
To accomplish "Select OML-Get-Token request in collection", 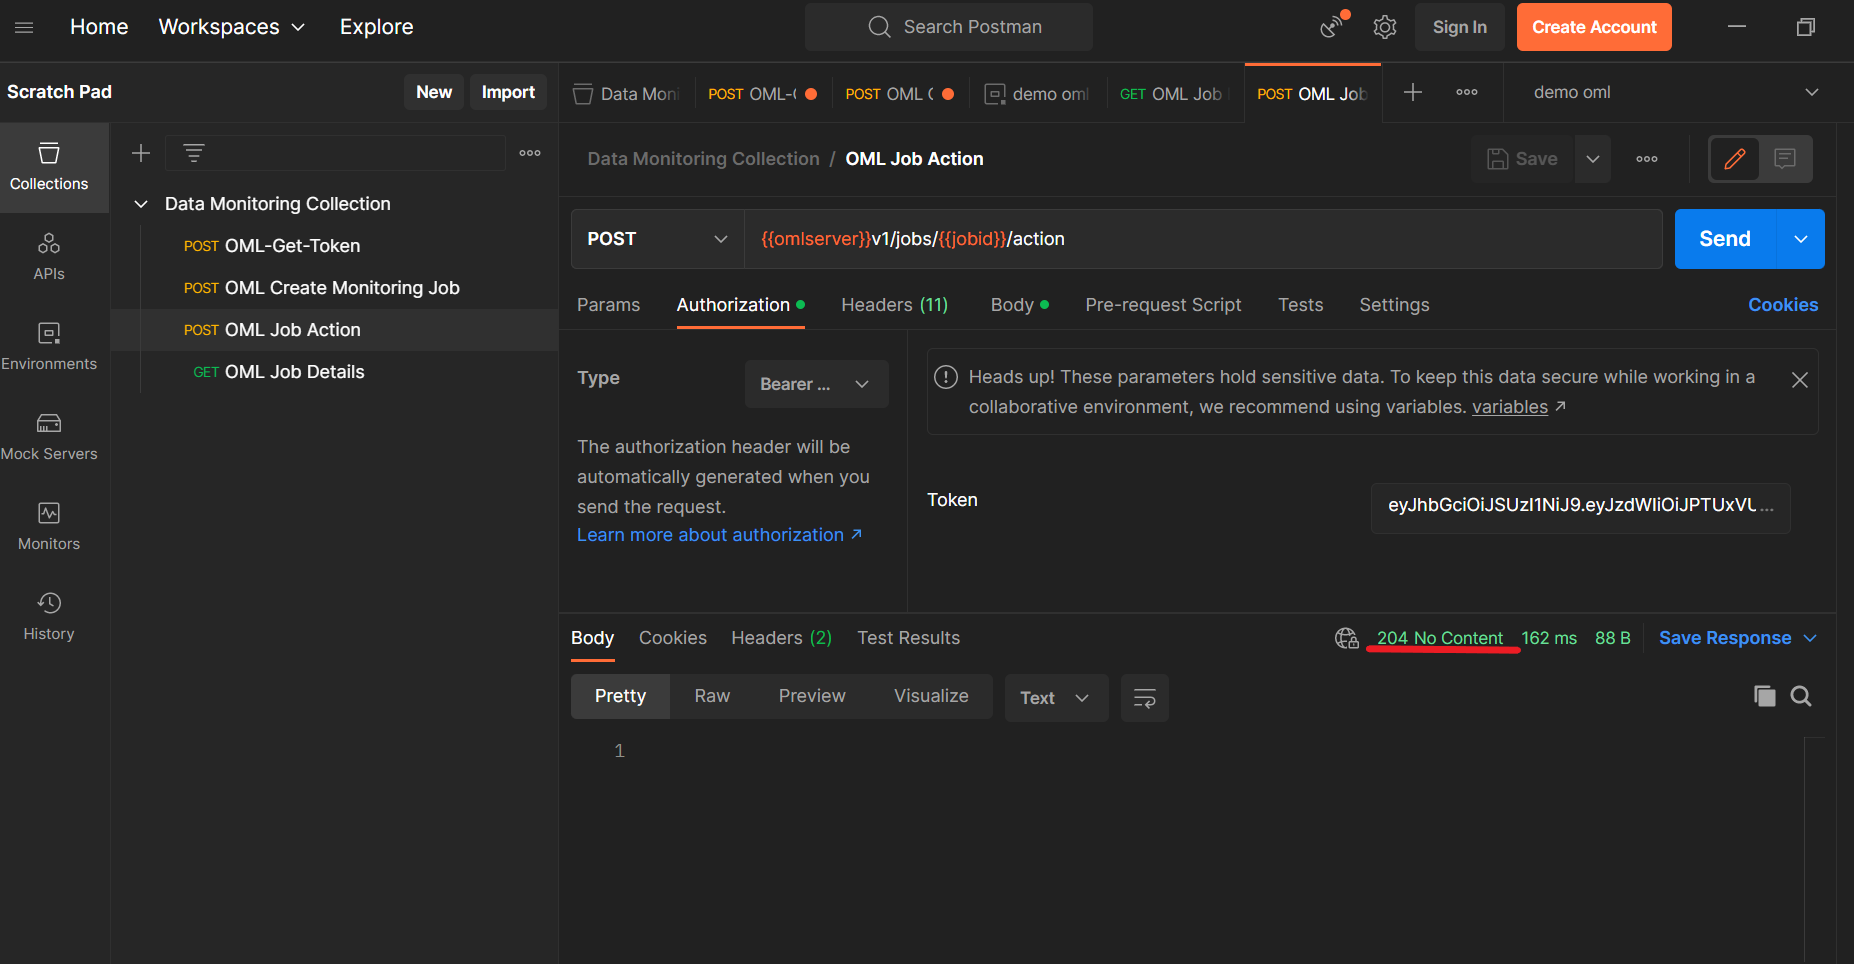I will 334,246.
